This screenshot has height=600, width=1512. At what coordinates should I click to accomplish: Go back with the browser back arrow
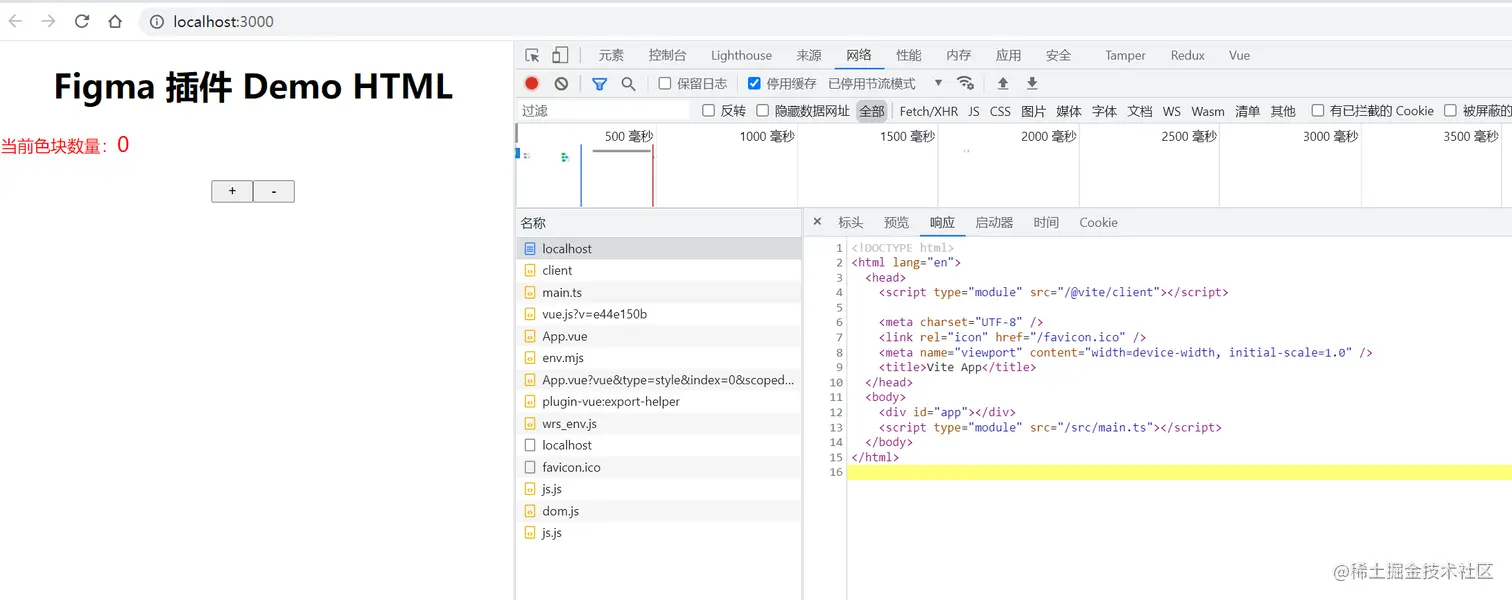click(16, 21)
